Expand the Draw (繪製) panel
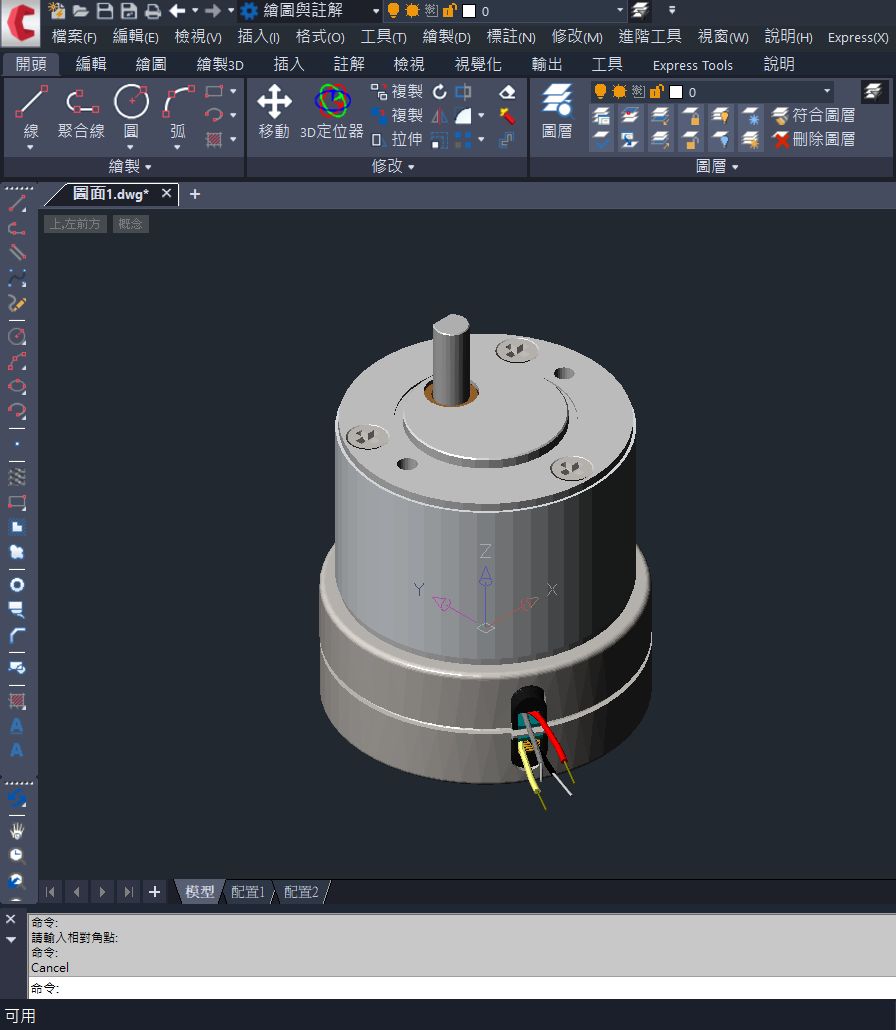Viewport: 896px width, 1030px height. click(x=129, y=167)
